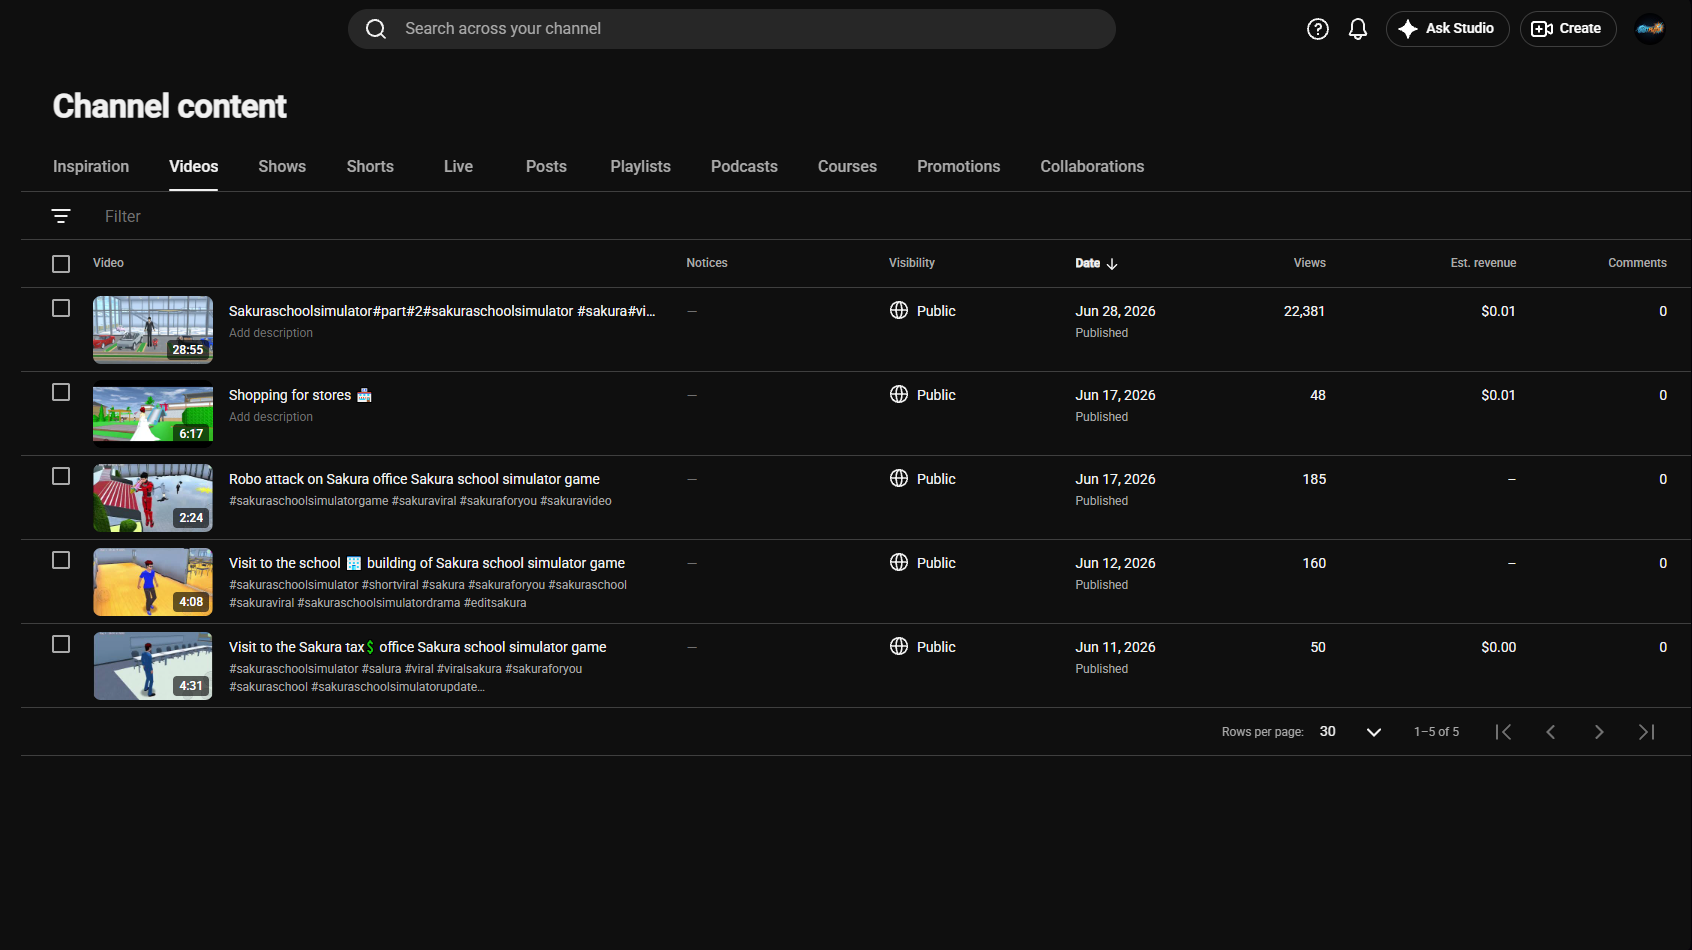Click the Comments column header
Viewport: 1692px width, 950px height.
pos(1637,263)
